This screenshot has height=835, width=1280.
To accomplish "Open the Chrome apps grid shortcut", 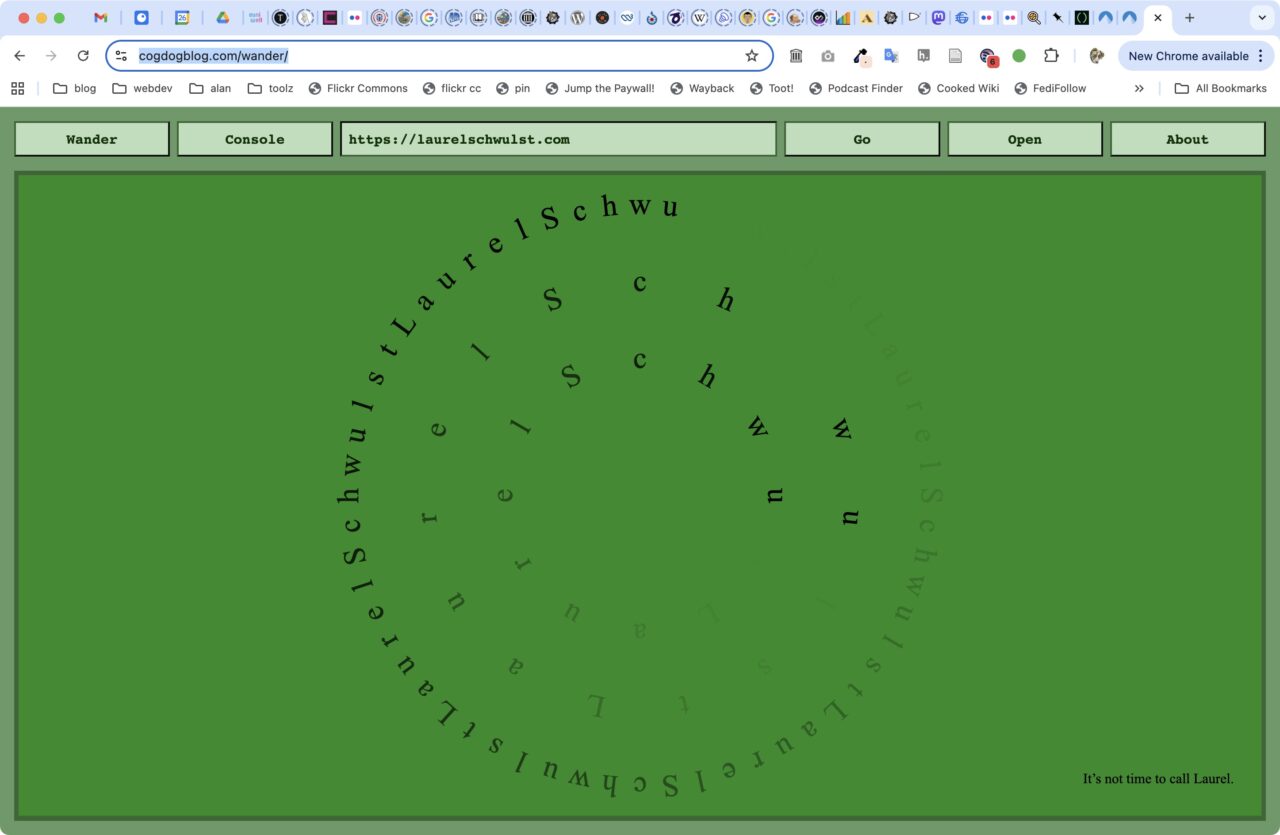I will (x=18, y=88).
